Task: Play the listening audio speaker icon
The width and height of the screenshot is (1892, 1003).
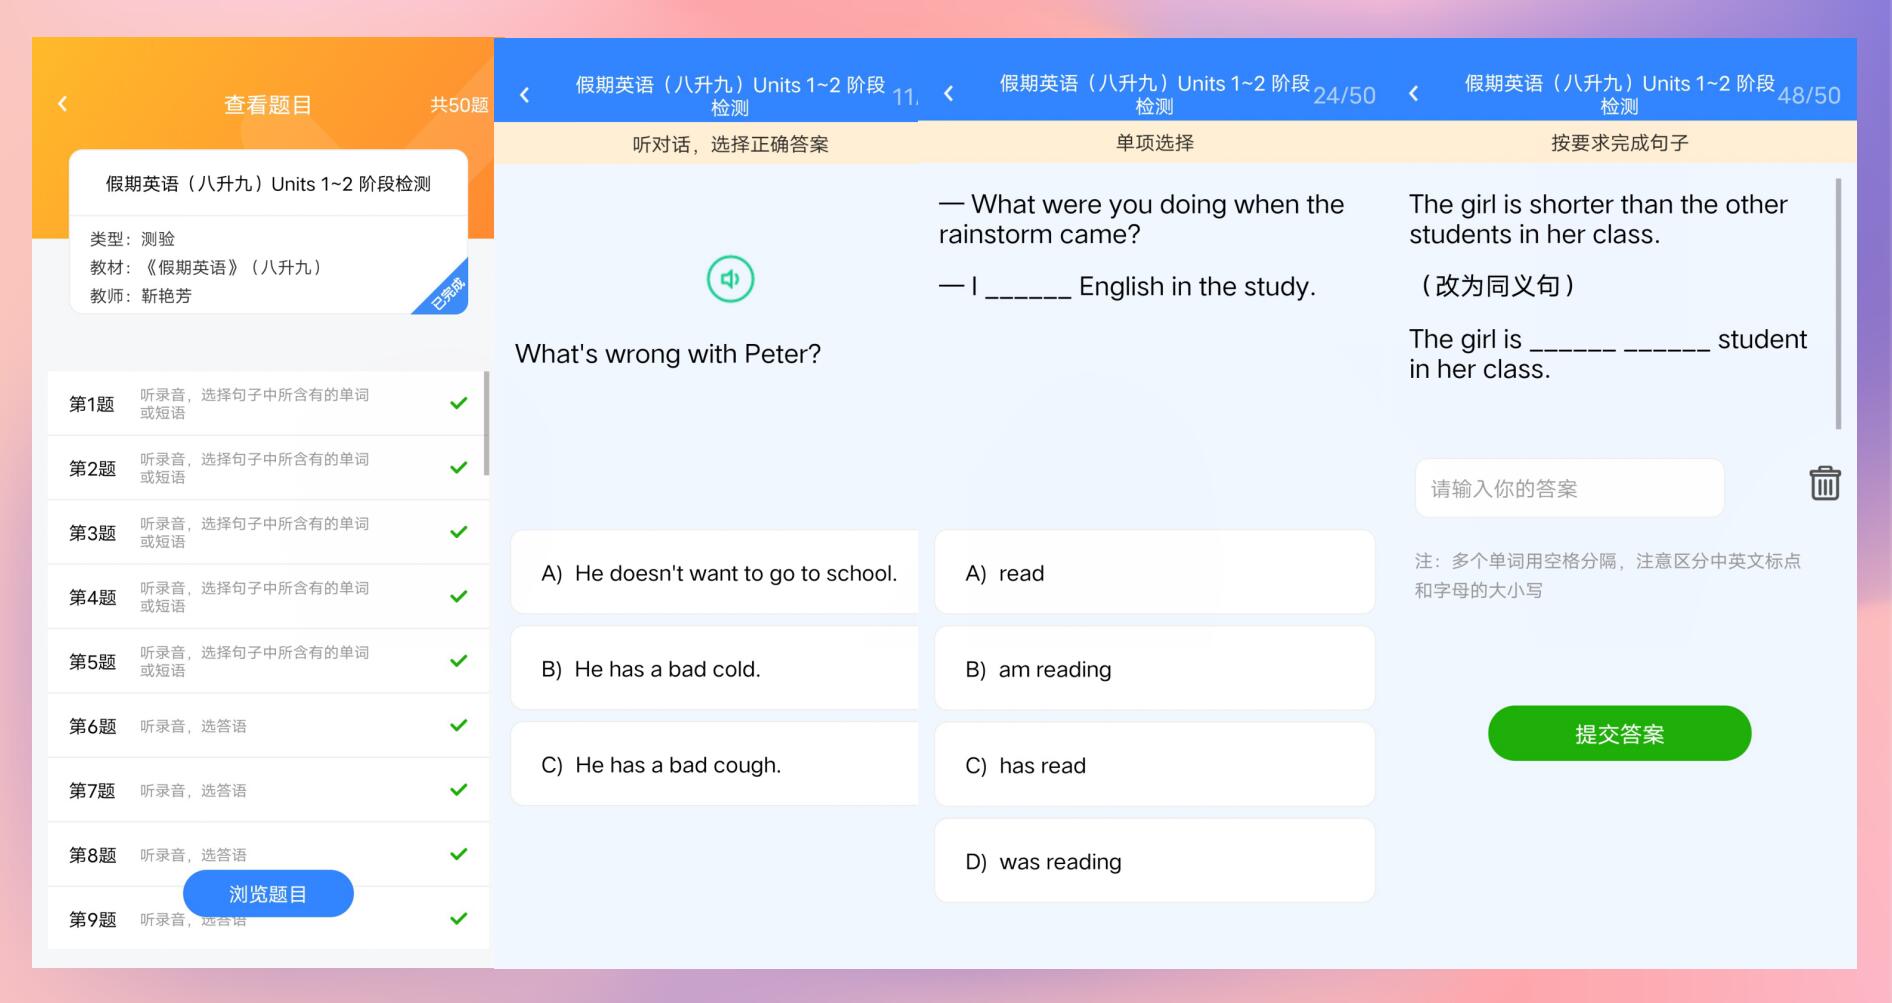Action: pyautogui.click(x=730, y=279)
